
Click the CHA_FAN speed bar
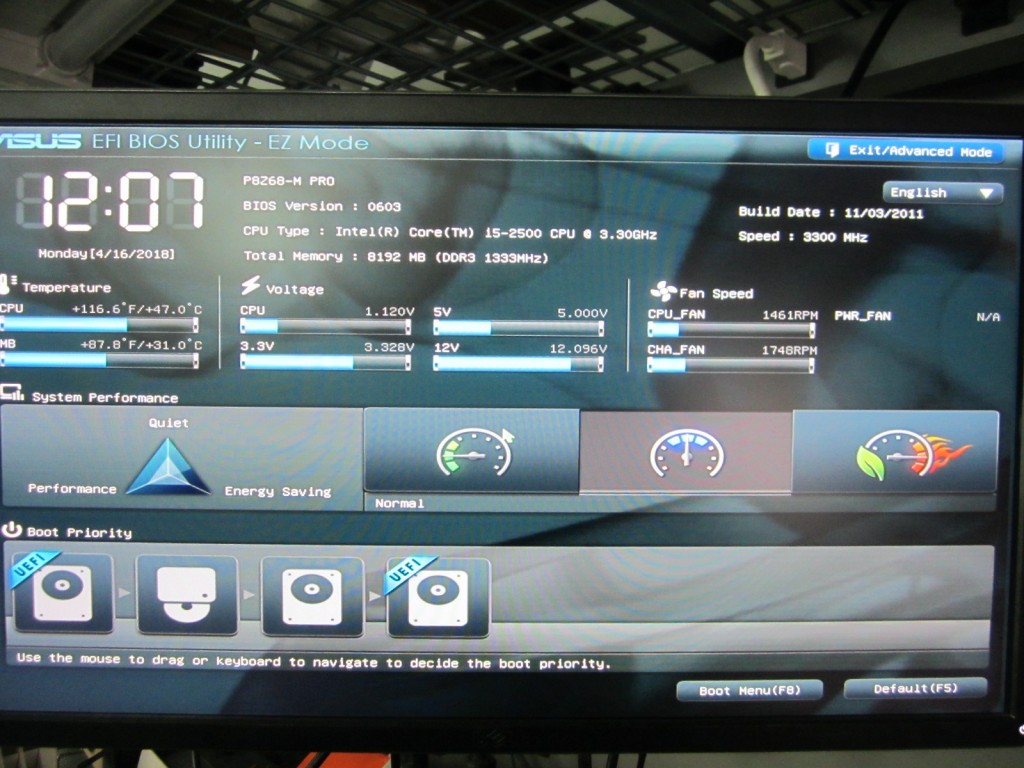click(731, 366)
